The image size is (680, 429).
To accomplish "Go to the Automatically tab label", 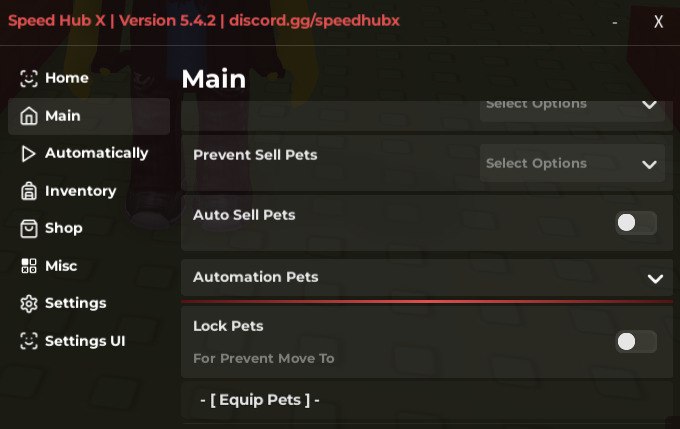I will point(96,153).
